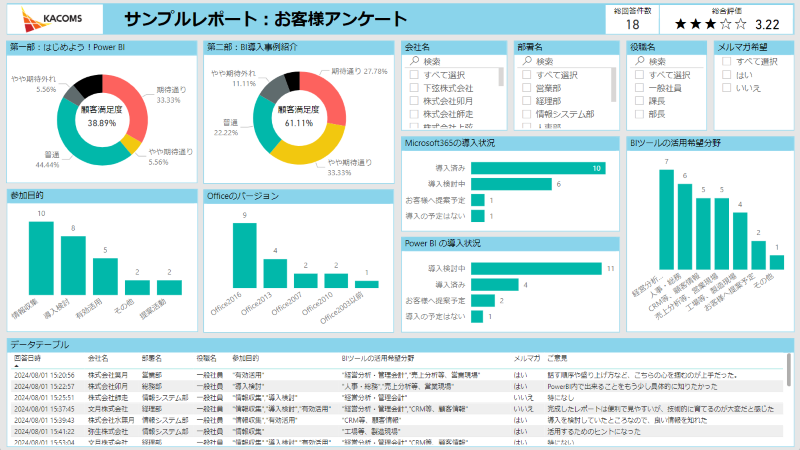This screenshot has height=450, width=800.
Task: Check 部長 in the 役職名 slicer
Action: pyautogui.click(x=639, y=114)
